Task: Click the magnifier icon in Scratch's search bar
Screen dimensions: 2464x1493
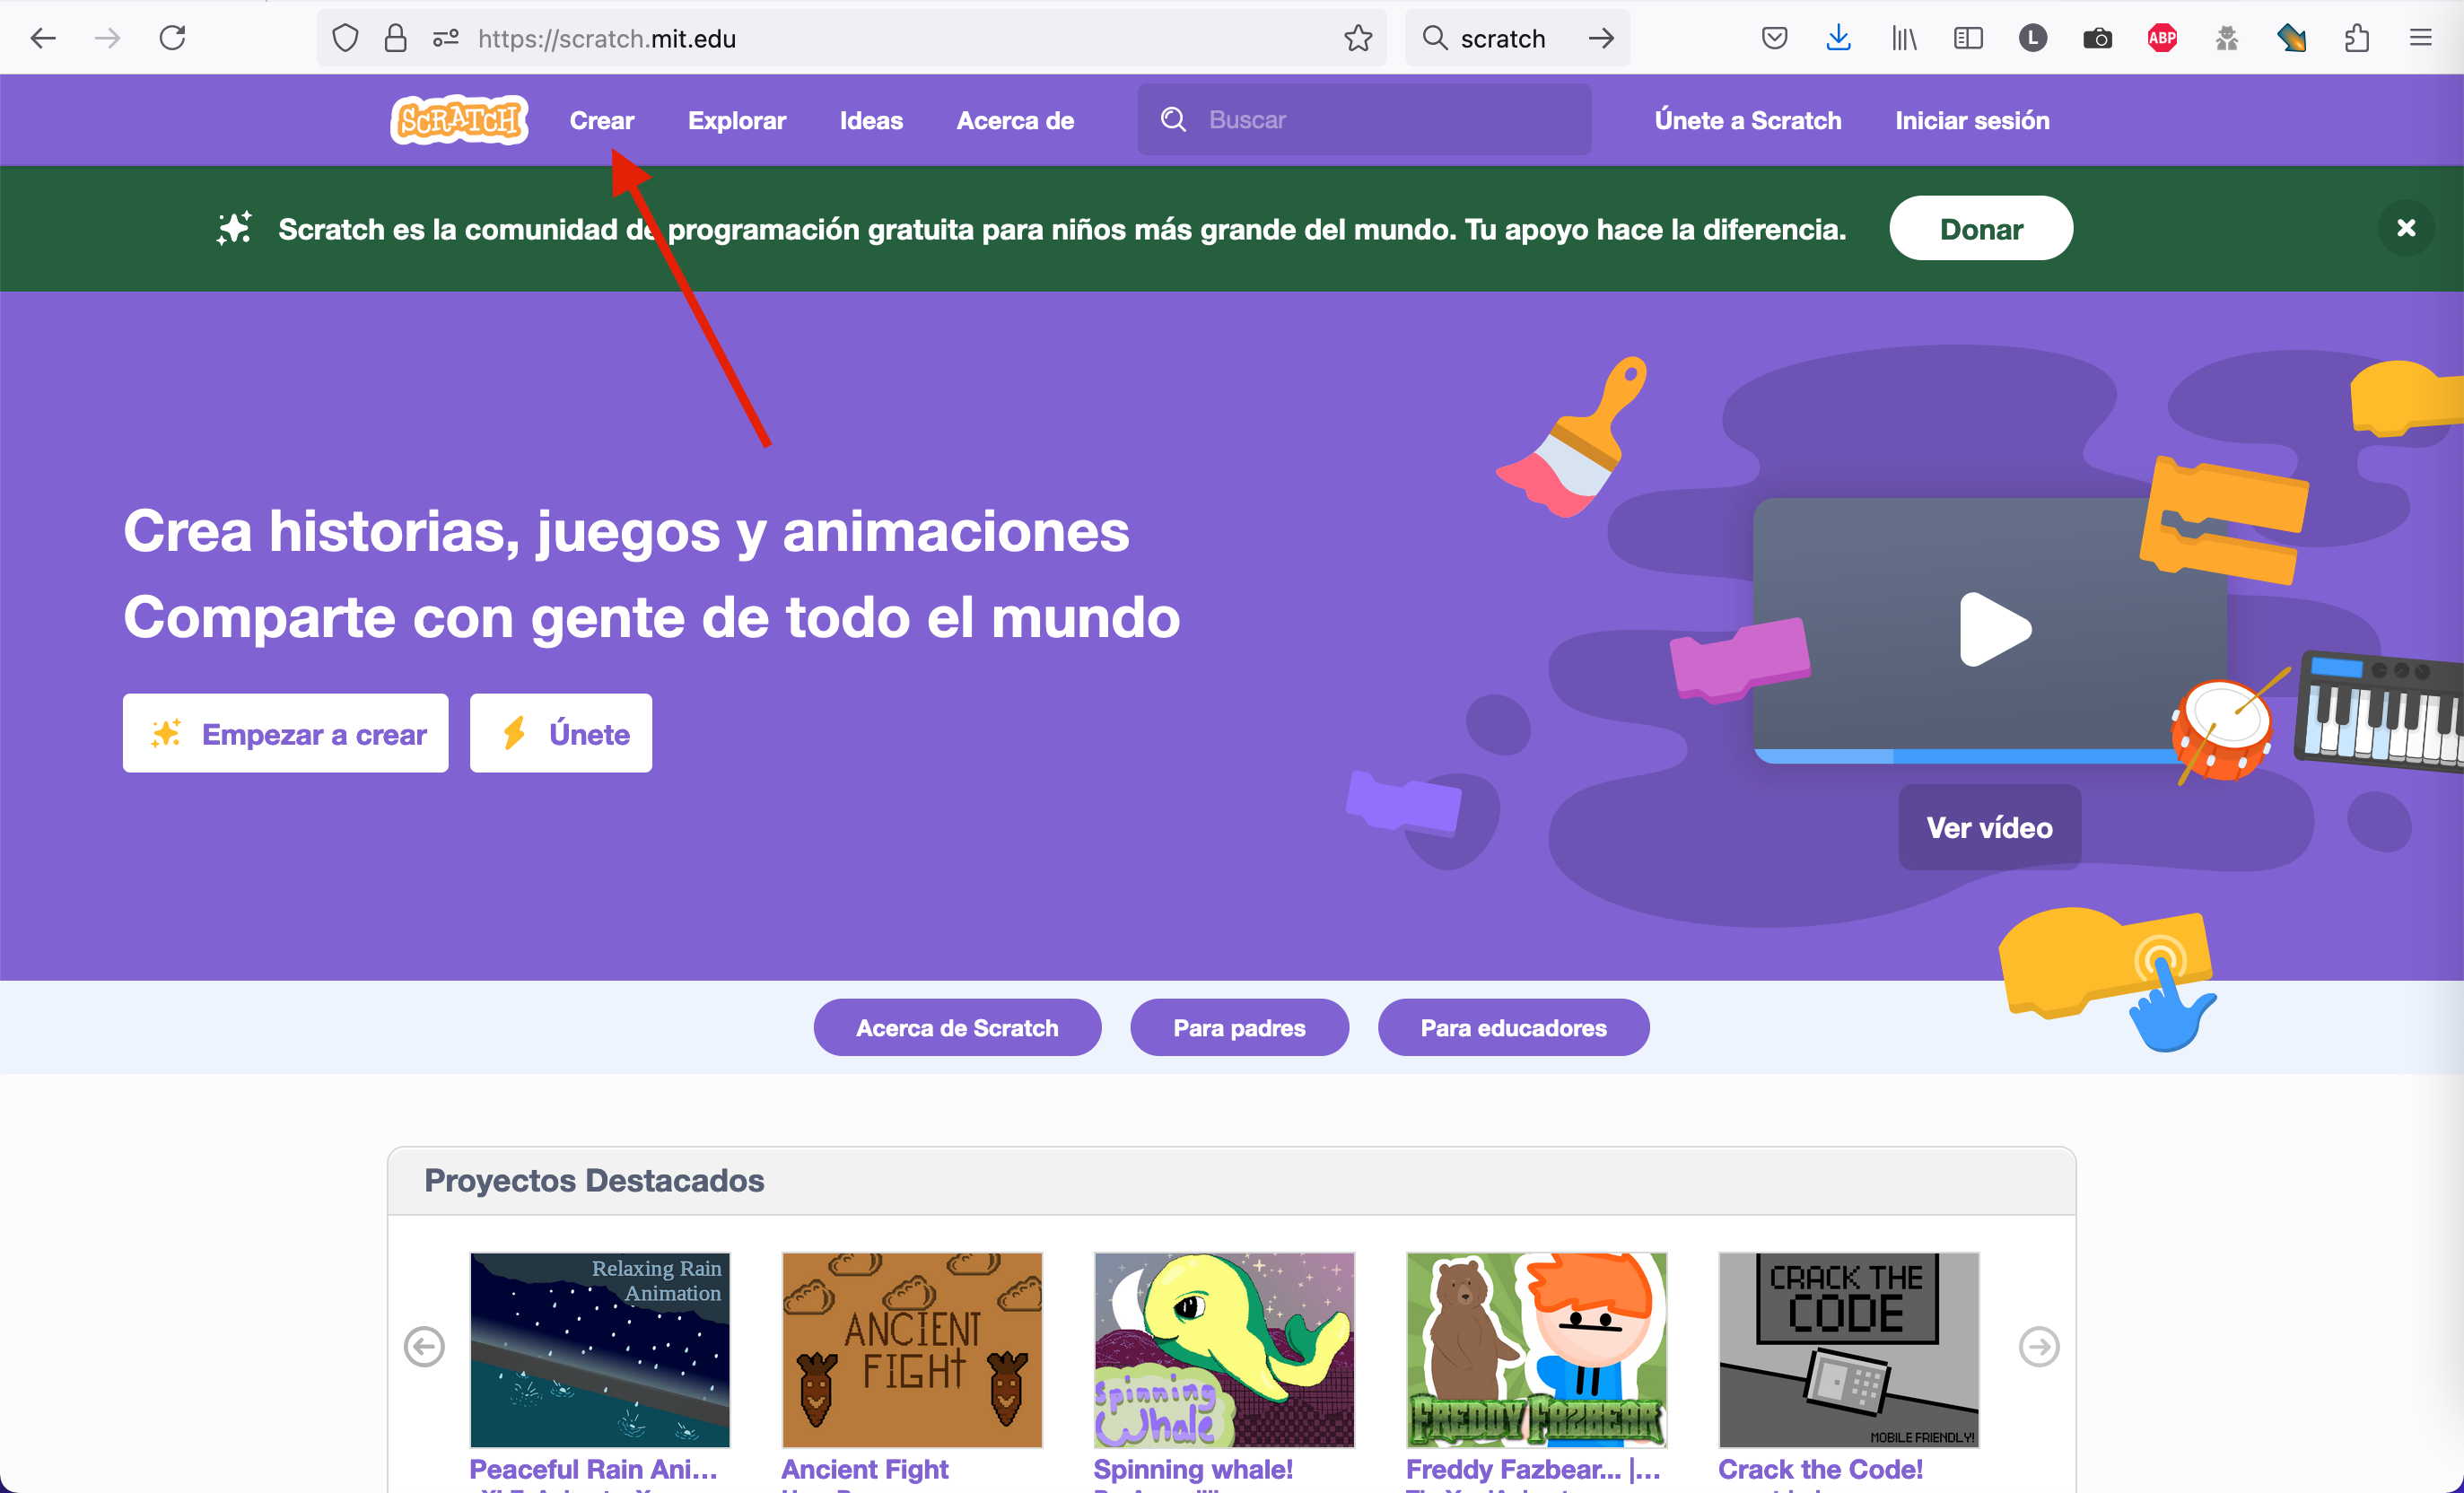Action: [1173, 119]
